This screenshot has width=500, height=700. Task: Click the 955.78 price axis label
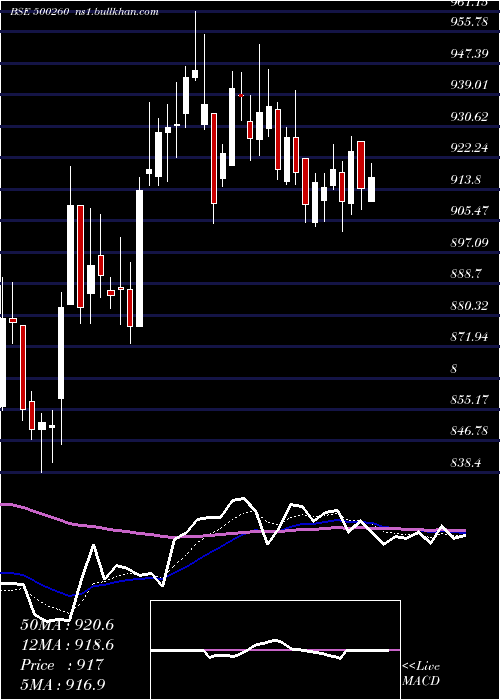coord(469,21)
